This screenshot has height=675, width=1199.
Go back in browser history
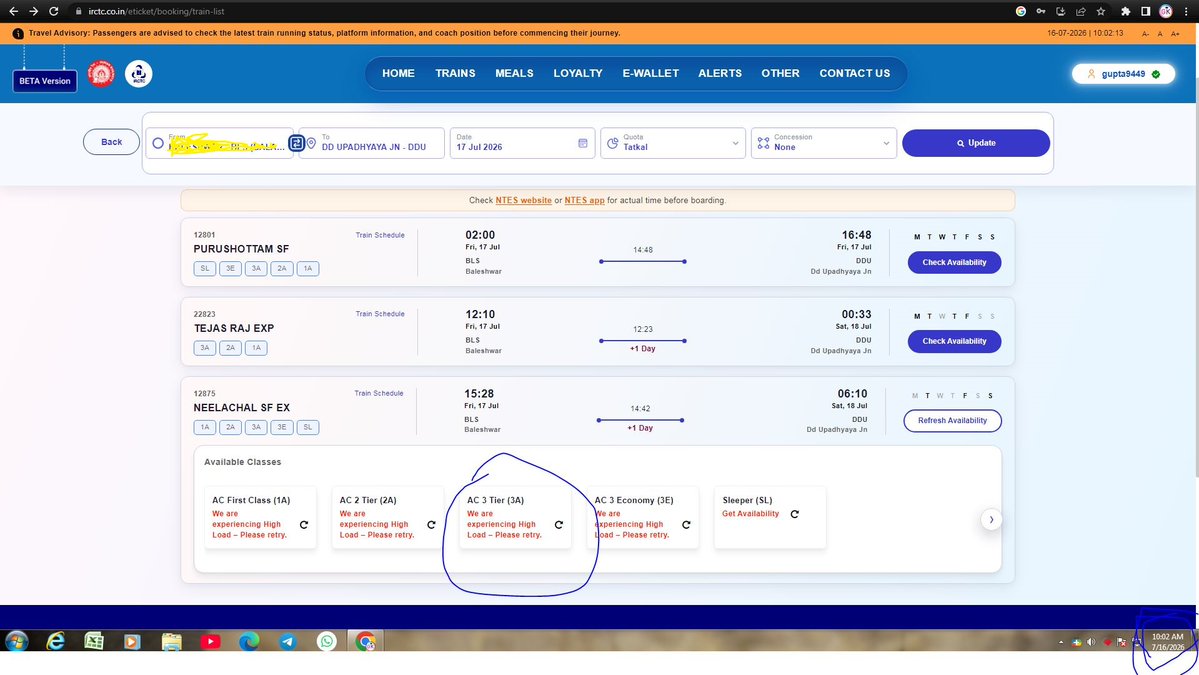13,11
